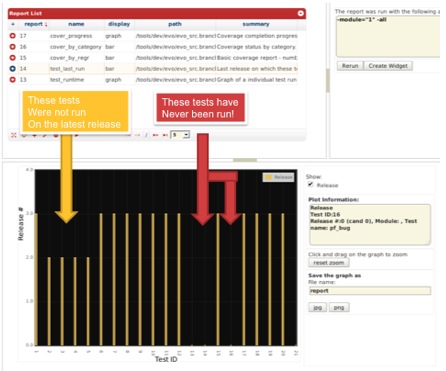Click the plus icon in table header

13,24
